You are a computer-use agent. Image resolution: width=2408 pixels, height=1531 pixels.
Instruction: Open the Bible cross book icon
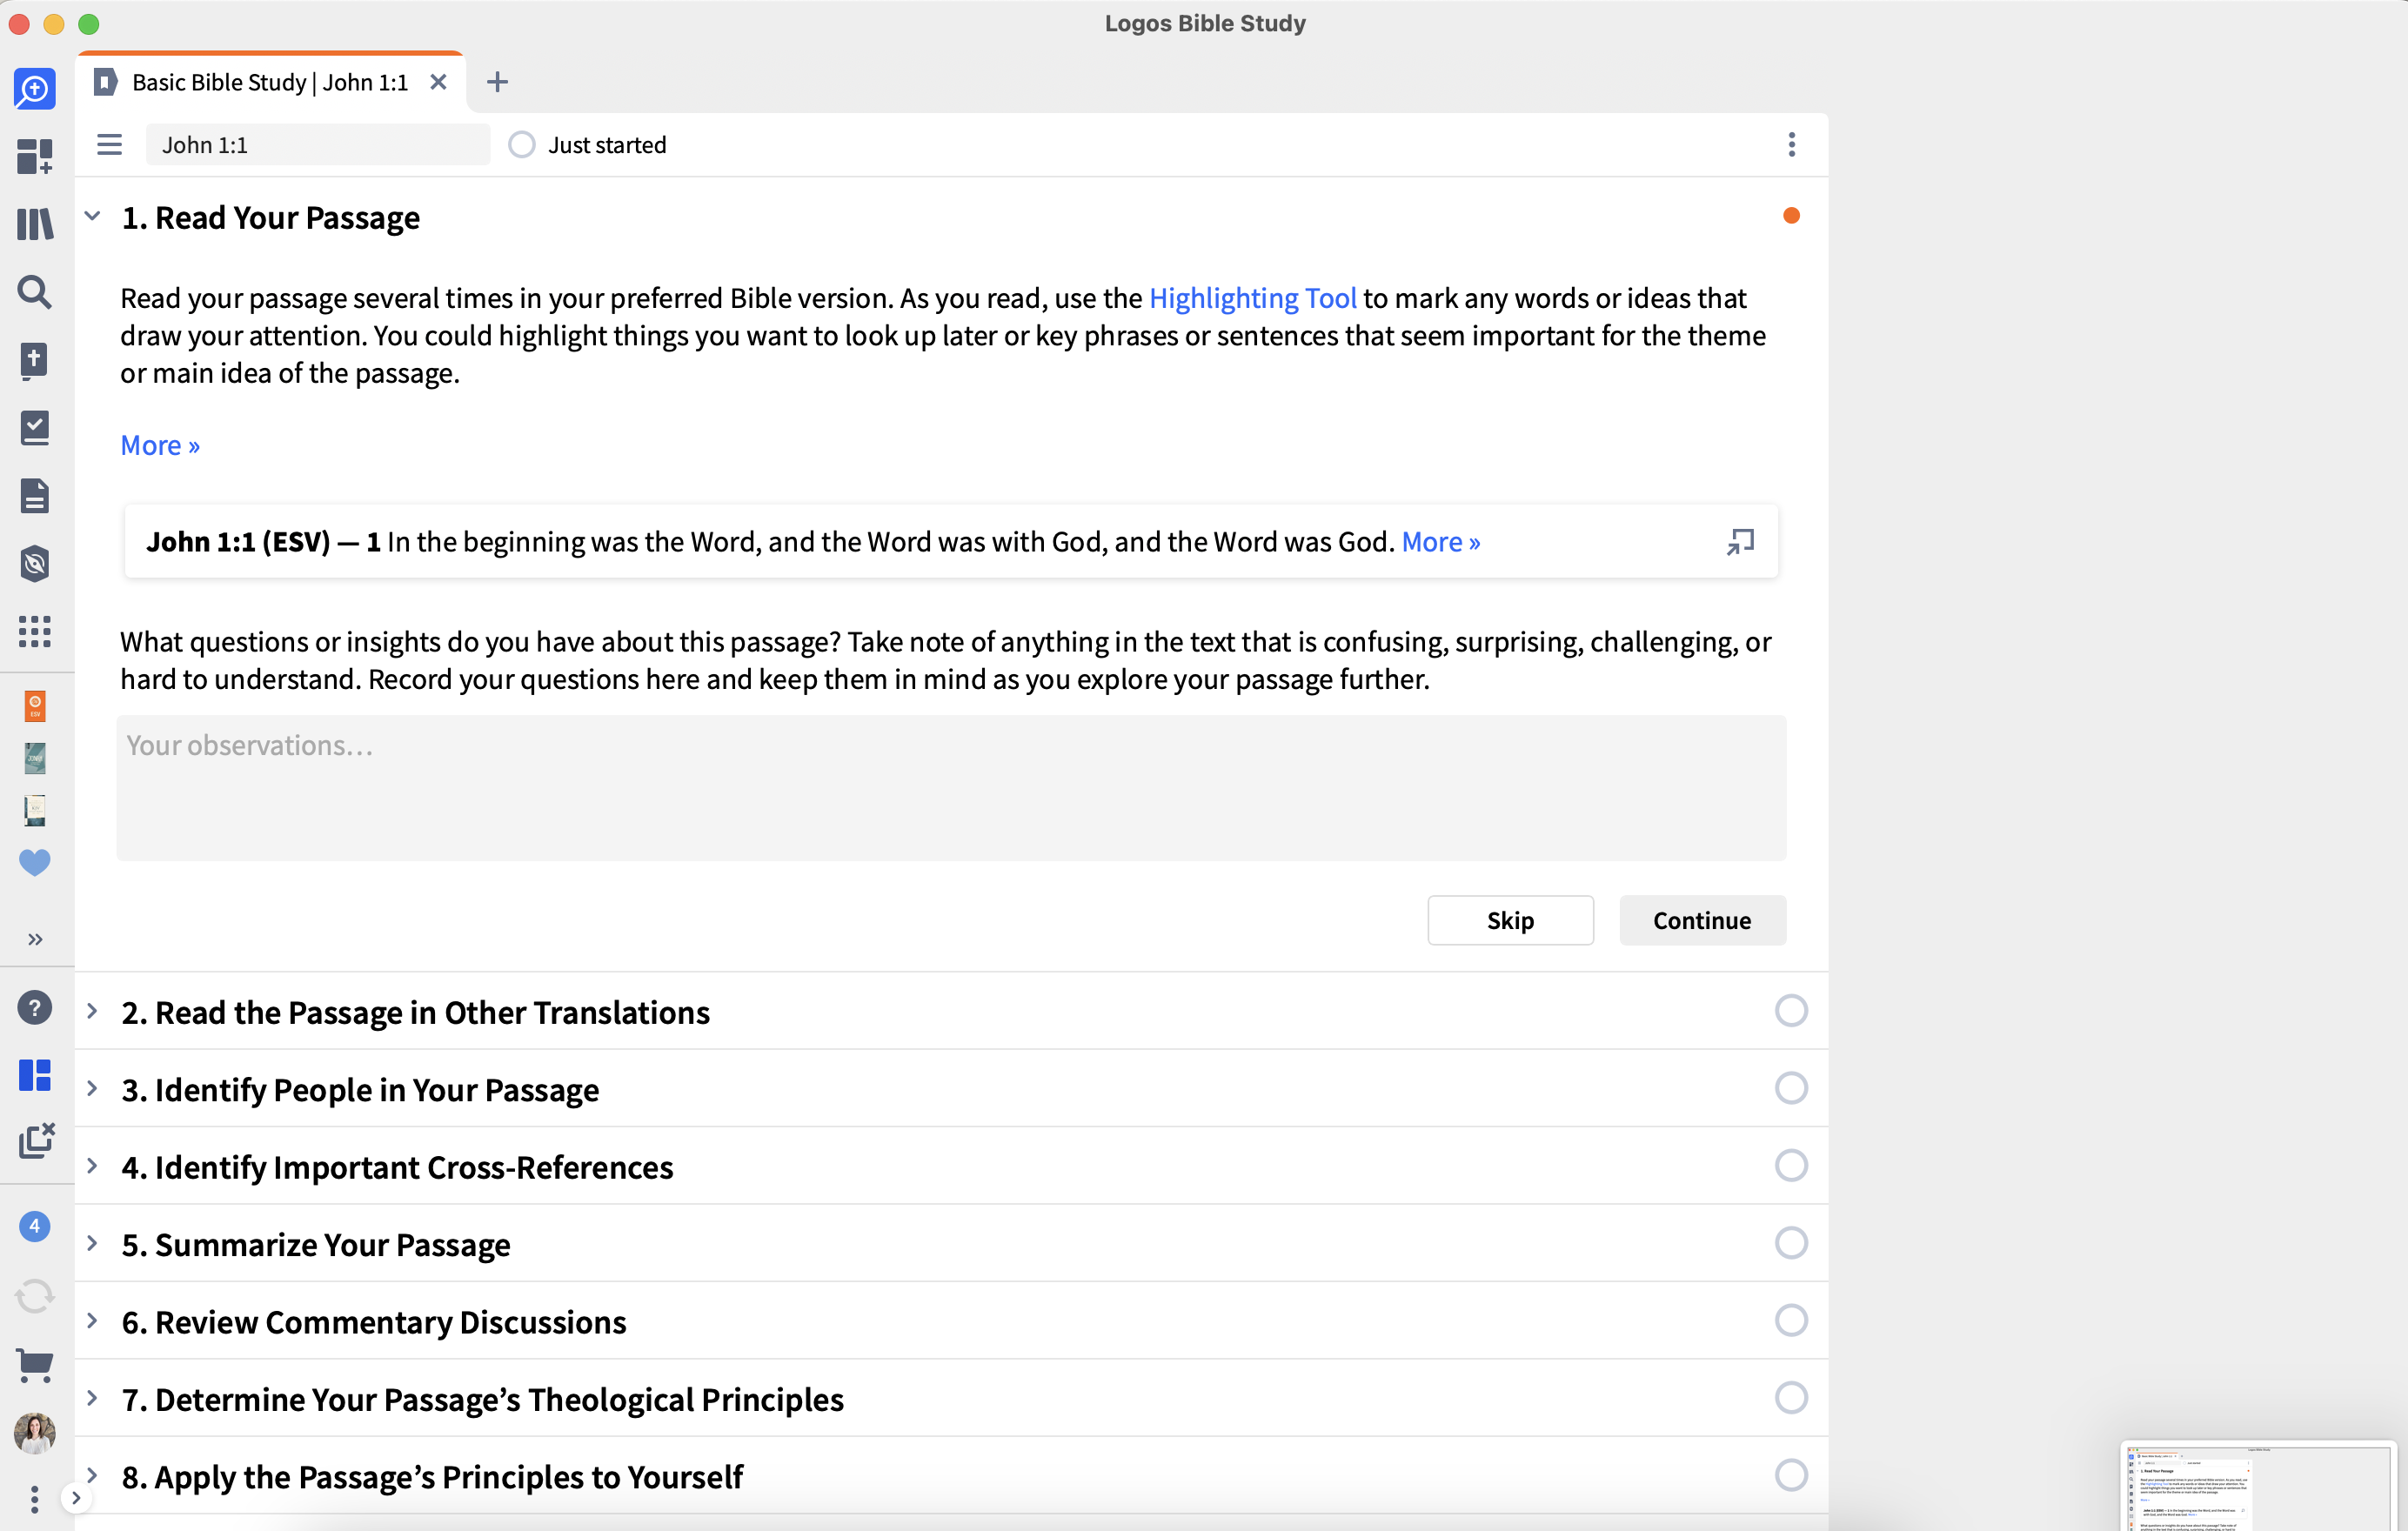(x=35, y=360)
